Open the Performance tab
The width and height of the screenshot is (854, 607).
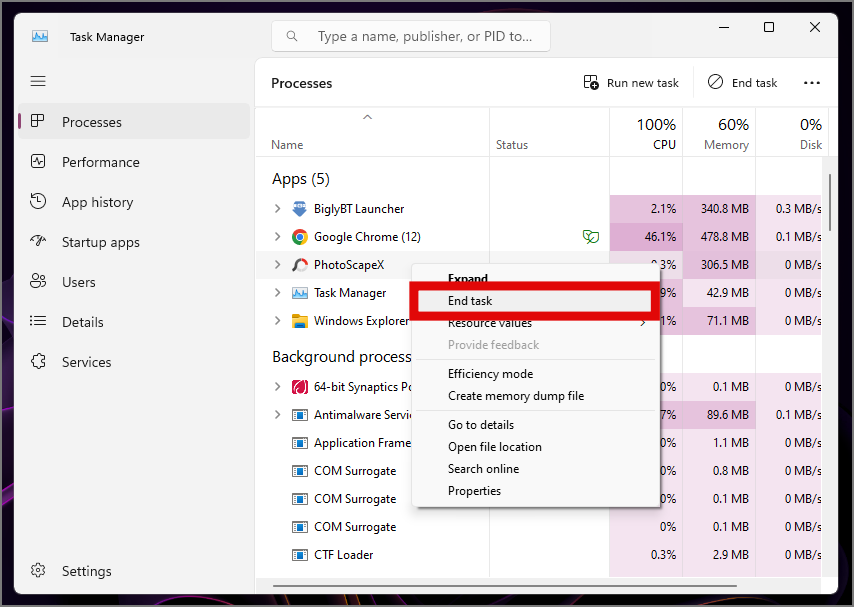tap(134, 162)
